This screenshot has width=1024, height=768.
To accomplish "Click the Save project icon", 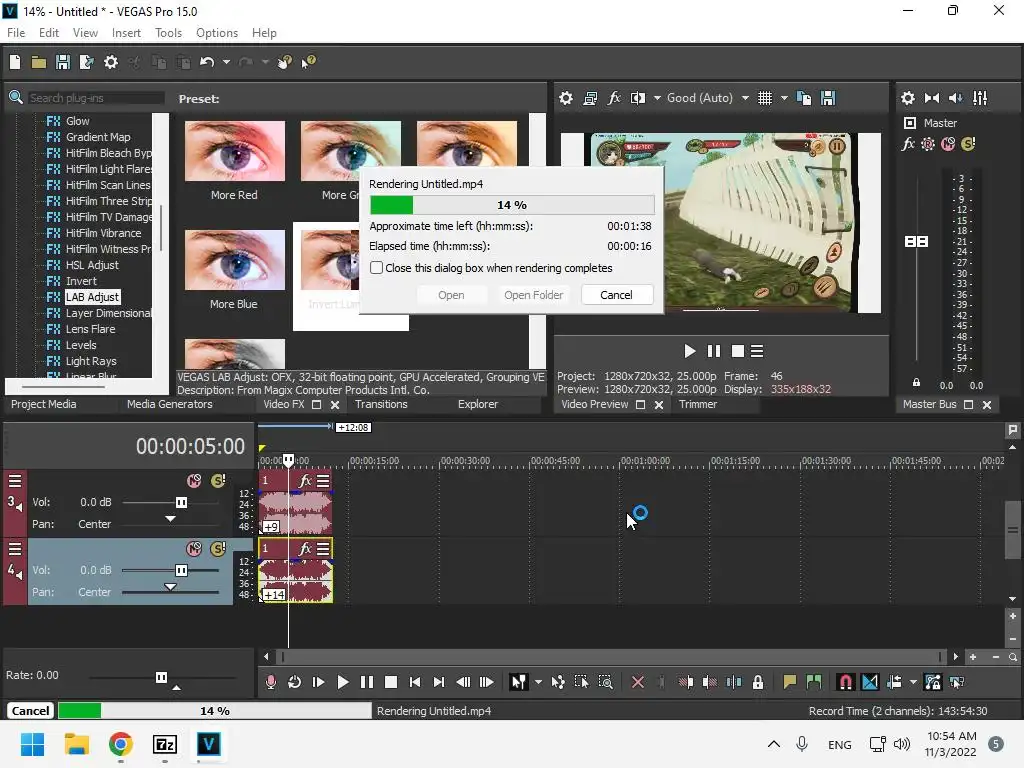I will 63,62.
